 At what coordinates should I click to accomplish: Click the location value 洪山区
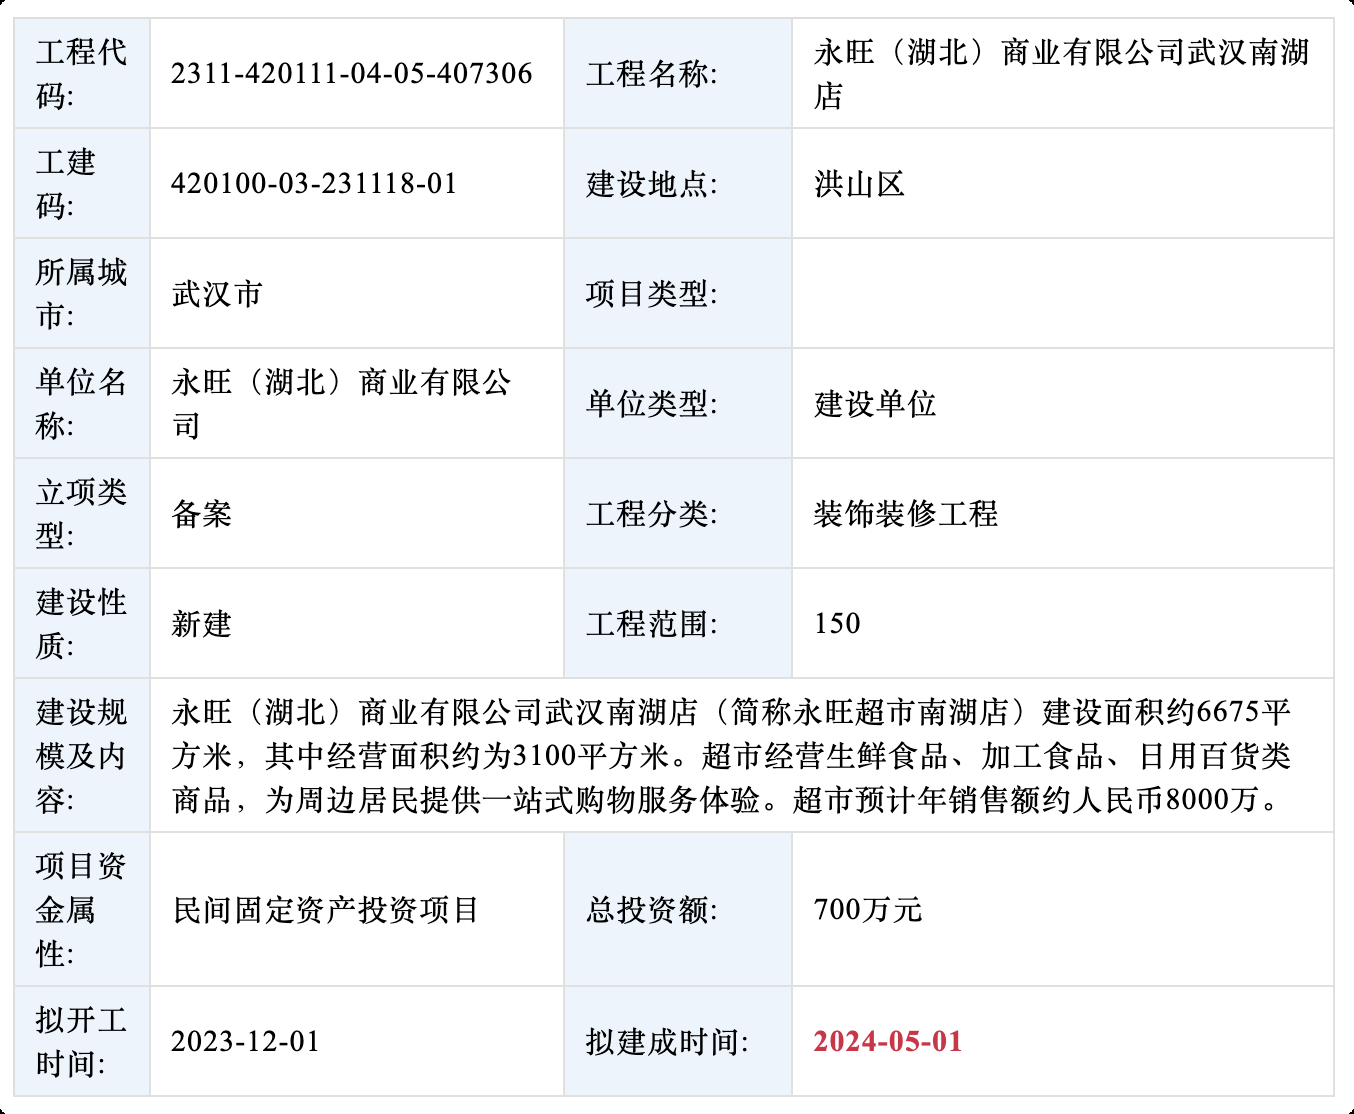[x=859, y=184]
